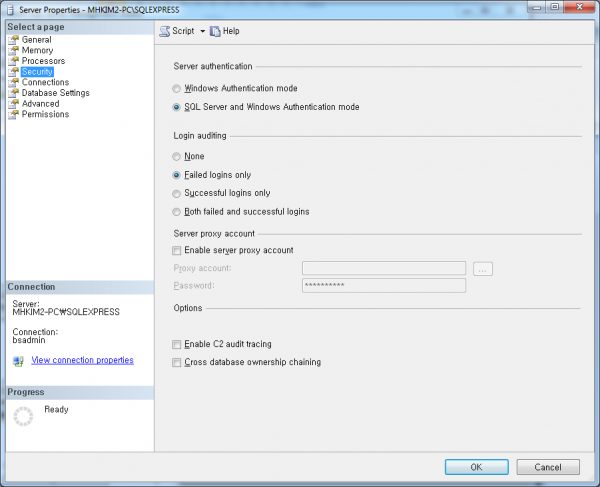The height and width of the screenshot is (487, 600).
Task: Enable server proxy account checkbox
Action: pos(177,250)
